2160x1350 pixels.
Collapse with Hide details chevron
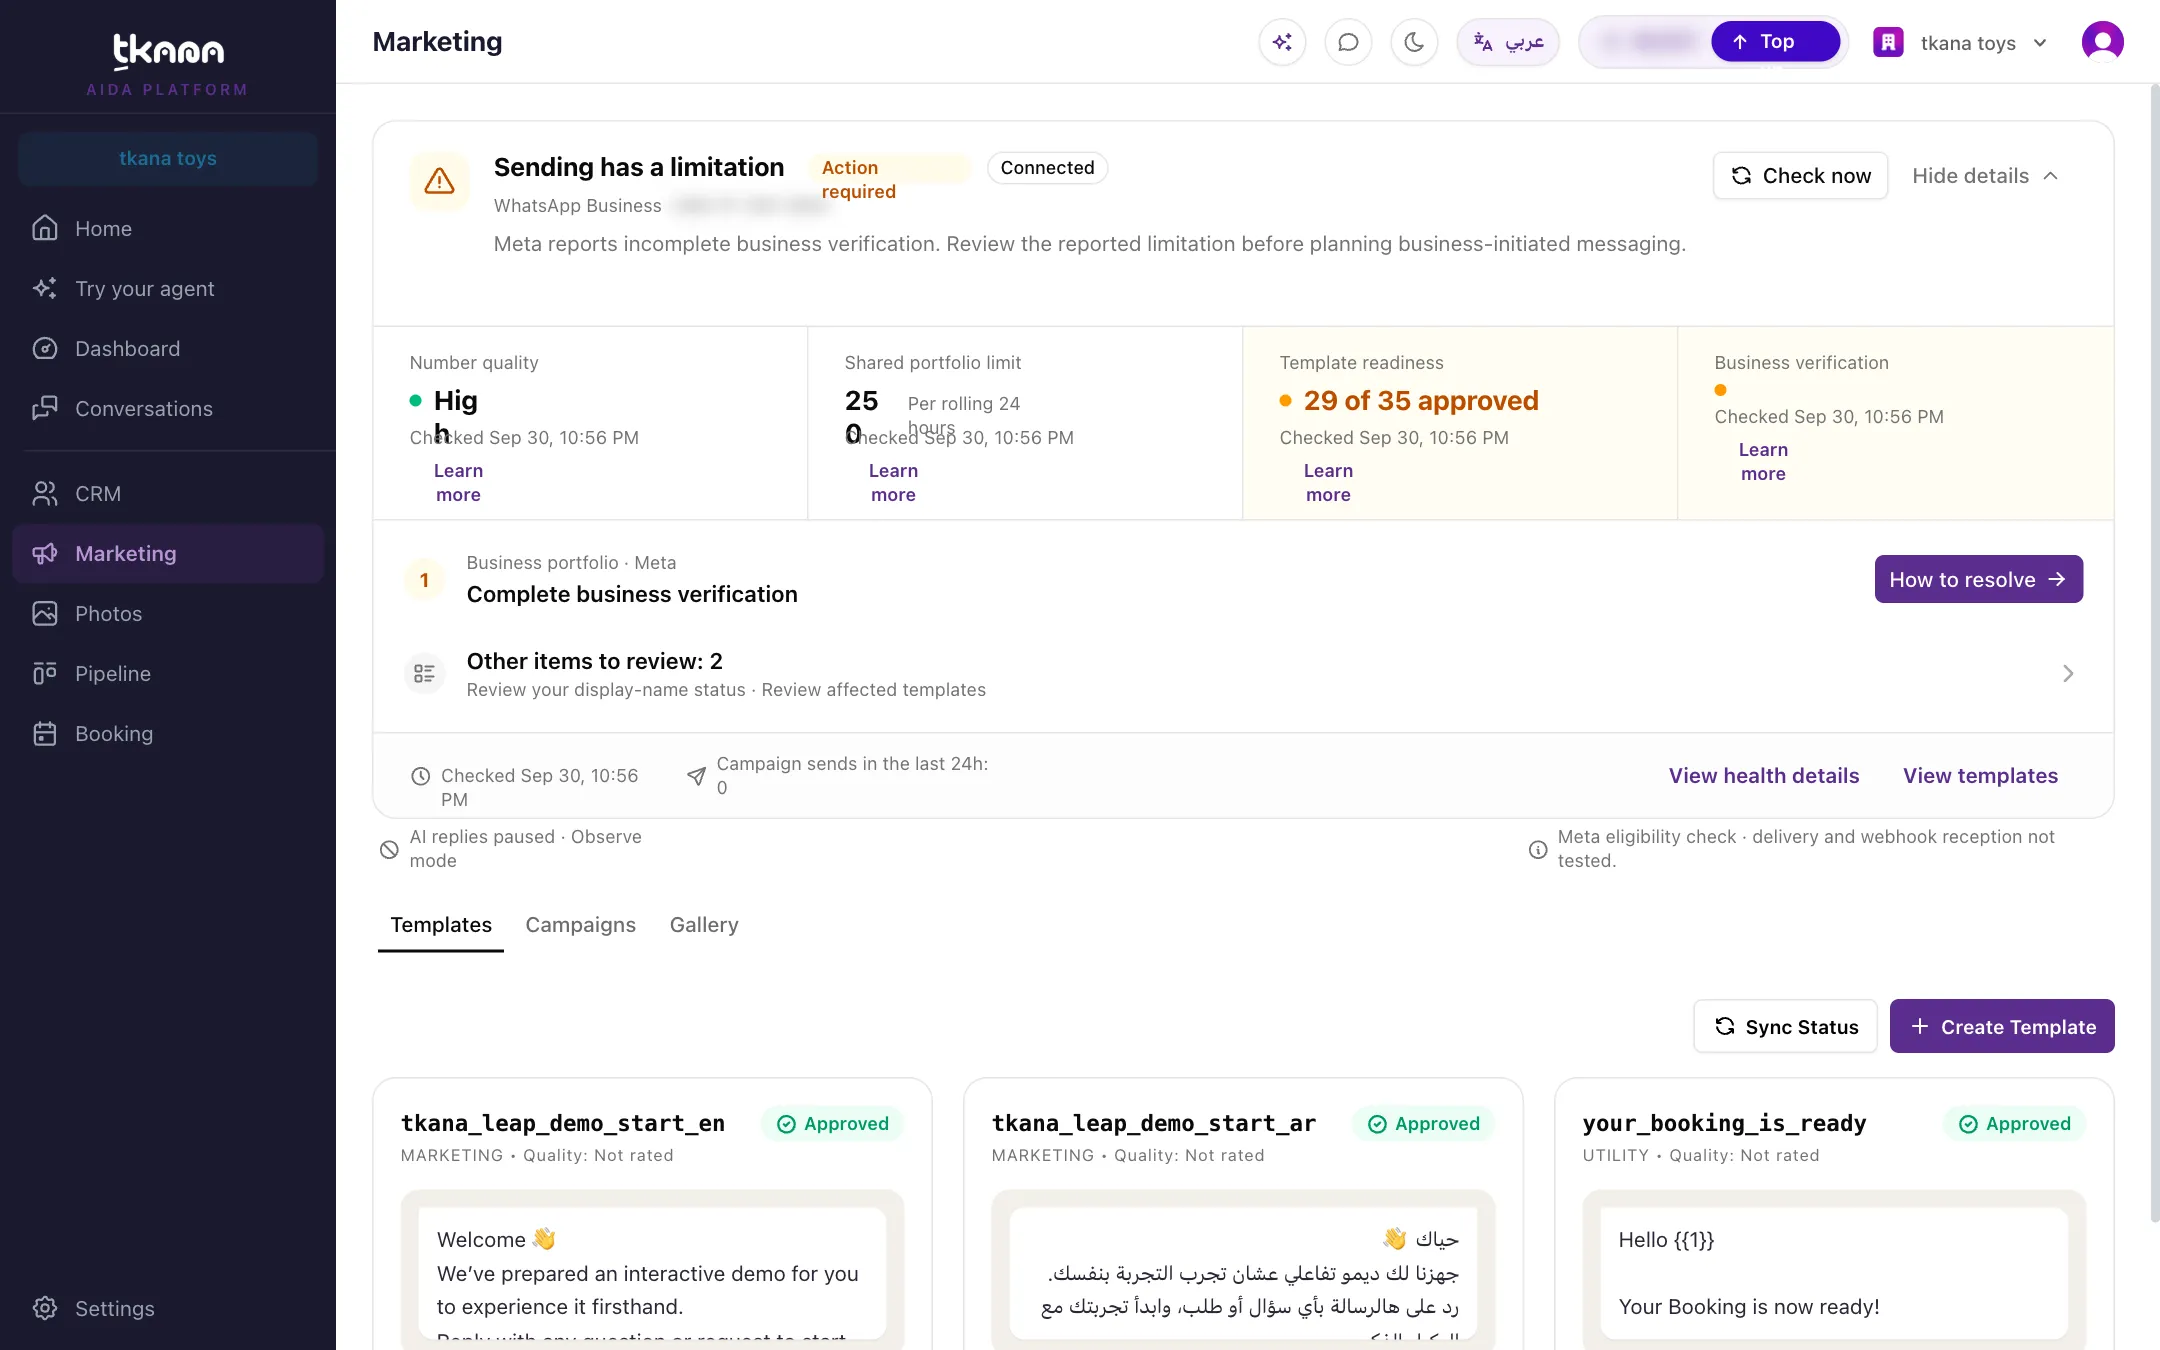[1985, 176]
